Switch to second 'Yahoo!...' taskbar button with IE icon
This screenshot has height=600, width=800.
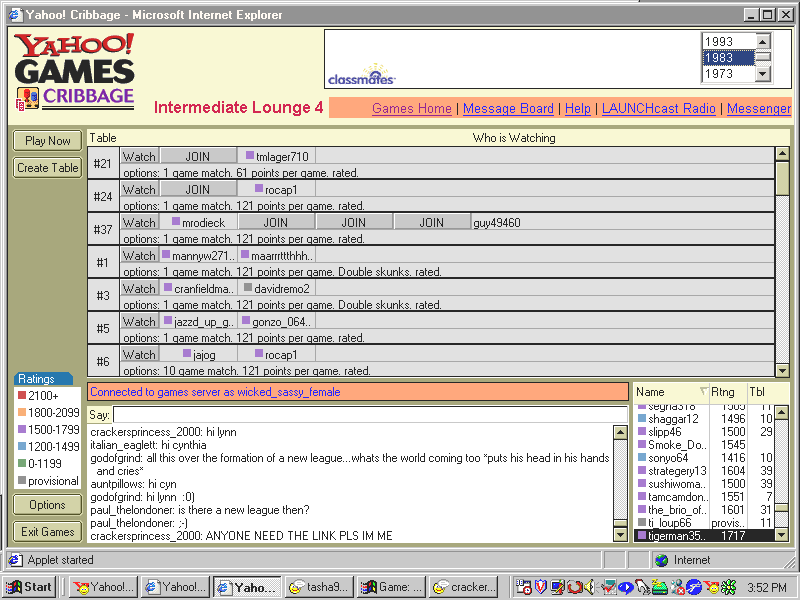pyautogui.click(x=175, y=587)
